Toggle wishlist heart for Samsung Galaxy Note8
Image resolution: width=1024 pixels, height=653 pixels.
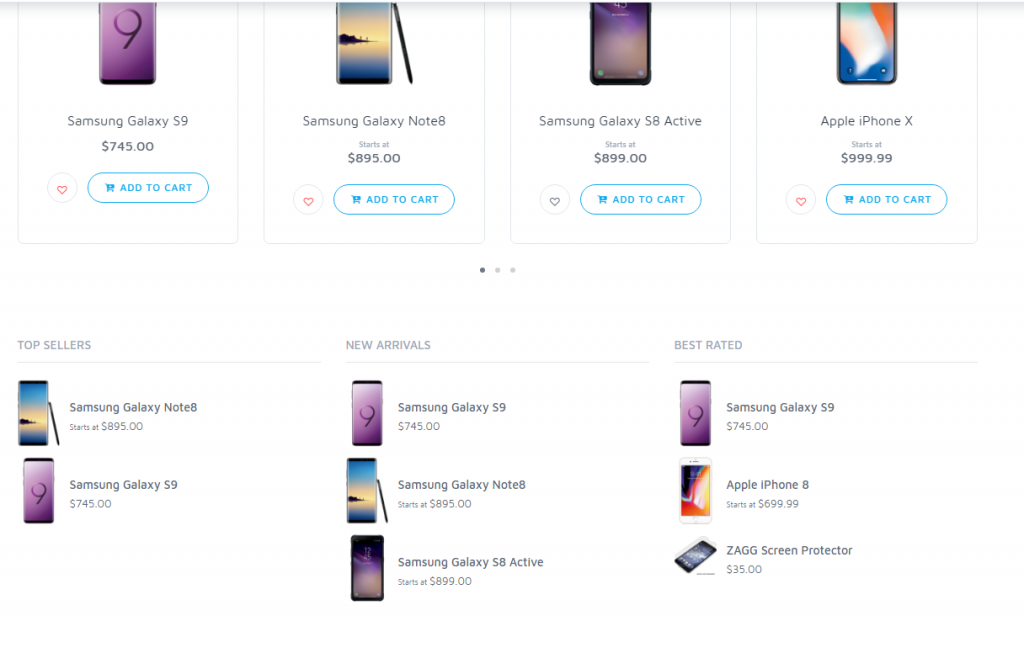pyautogui.click(x=308, y=200)
